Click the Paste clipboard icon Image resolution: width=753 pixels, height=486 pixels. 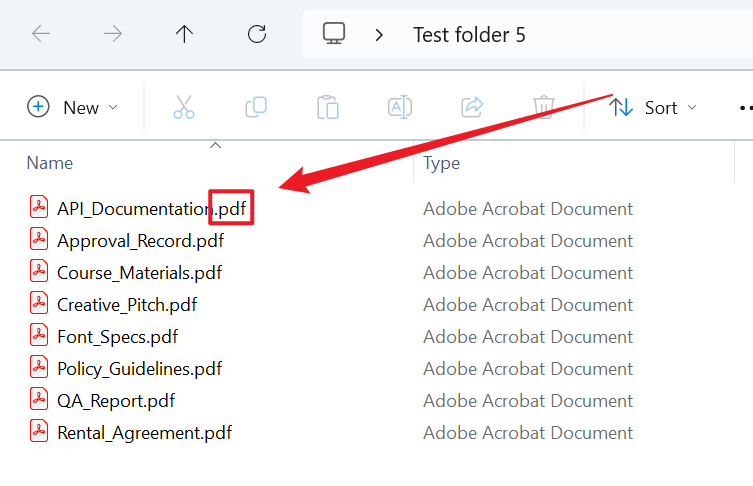click(x=328, y=107)
